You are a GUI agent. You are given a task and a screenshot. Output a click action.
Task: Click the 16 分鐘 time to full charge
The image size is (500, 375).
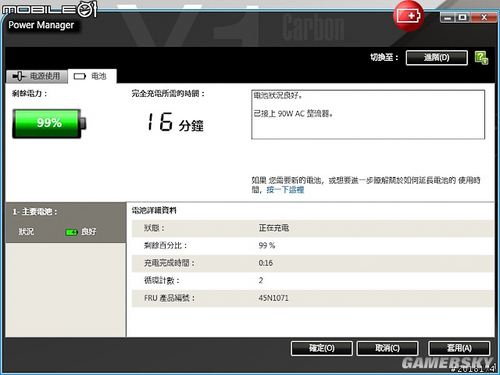tap(175, 122)
